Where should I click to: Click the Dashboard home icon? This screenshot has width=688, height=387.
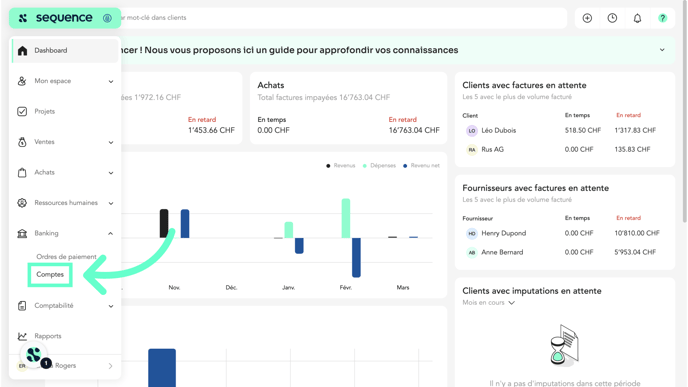22,50
